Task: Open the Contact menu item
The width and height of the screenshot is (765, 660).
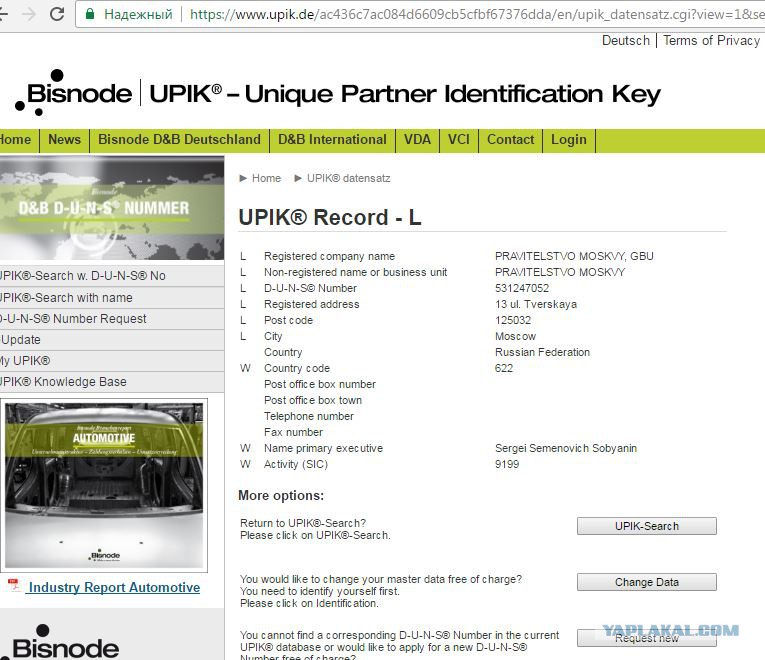Action: [510, 140]
